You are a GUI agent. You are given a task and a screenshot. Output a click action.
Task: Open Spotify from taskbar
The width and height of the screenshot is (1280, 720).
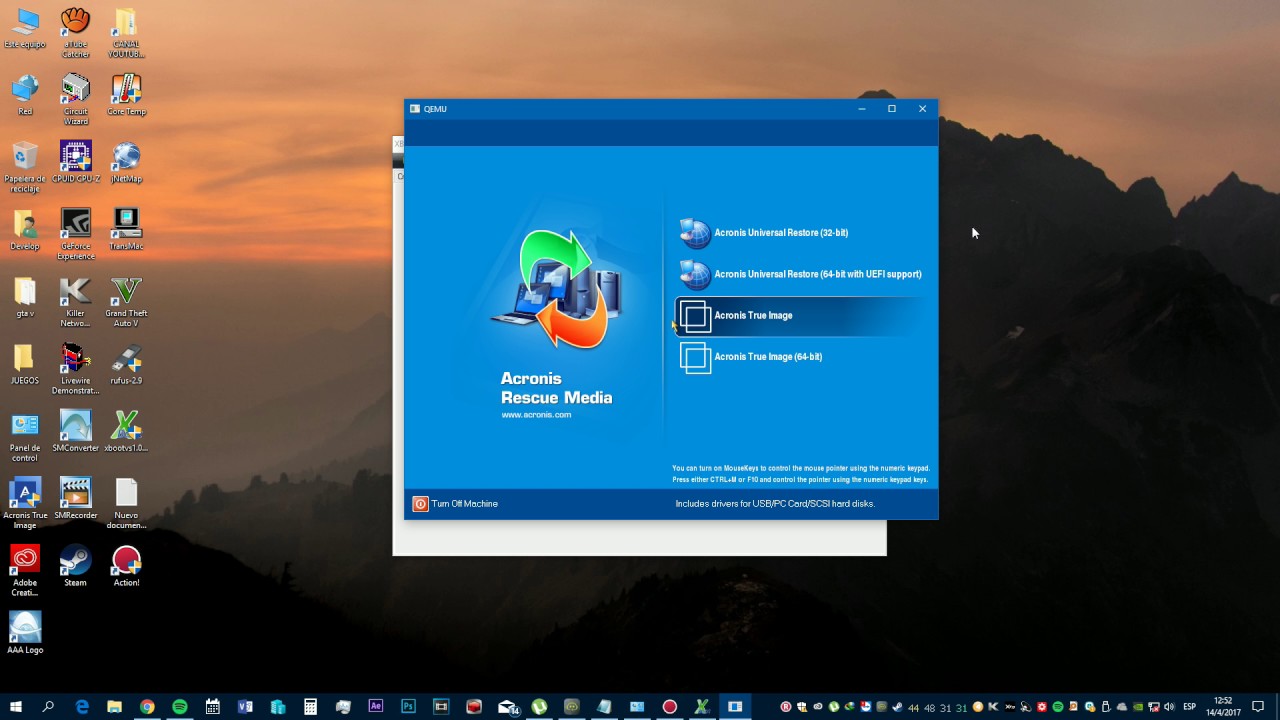(x=180, y=706)
